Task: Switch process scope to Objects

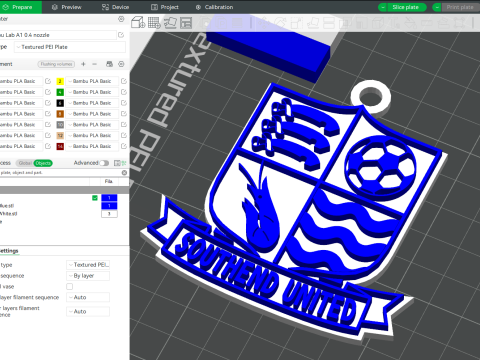Action: [x=43, y=163]
